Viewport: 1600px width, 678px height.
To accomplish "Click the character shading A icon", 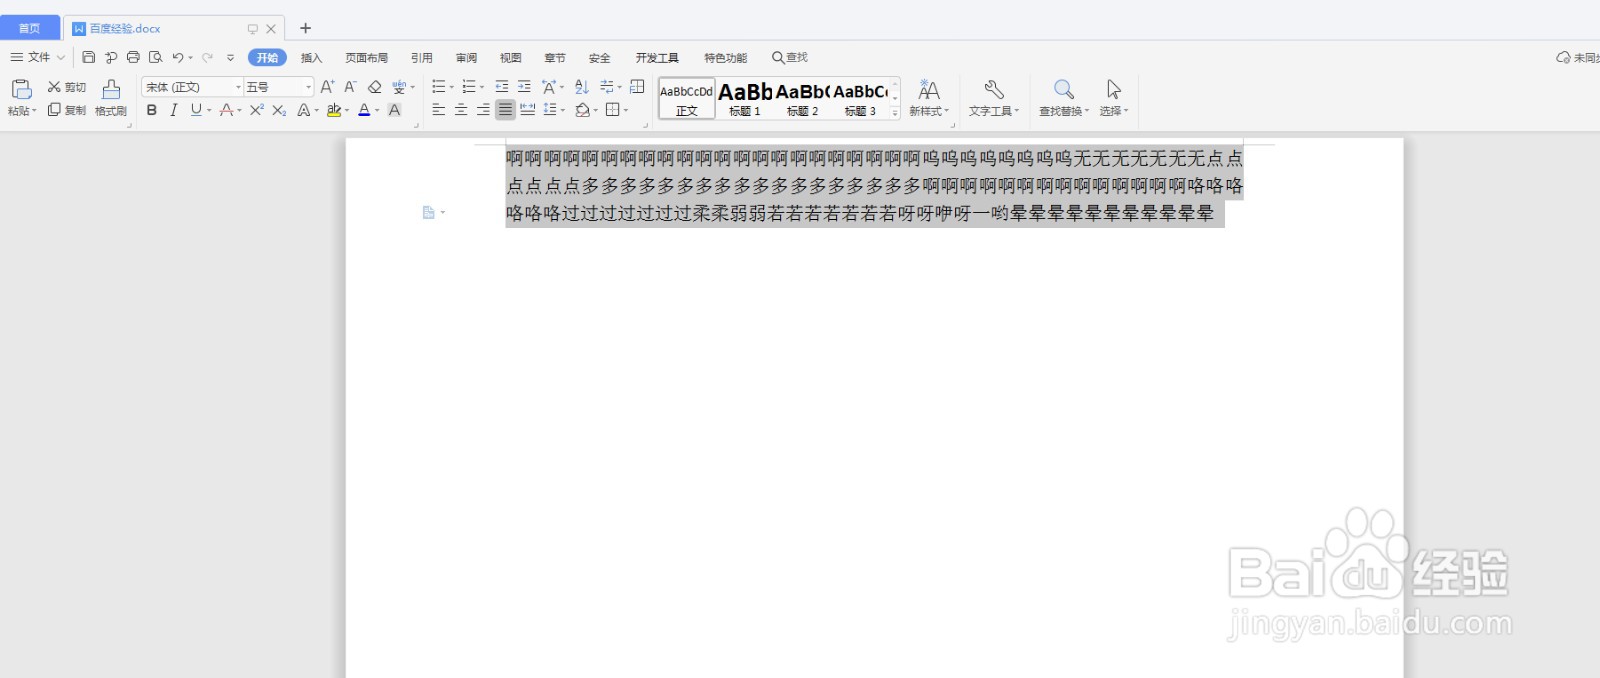I will (x=394, y=110).
